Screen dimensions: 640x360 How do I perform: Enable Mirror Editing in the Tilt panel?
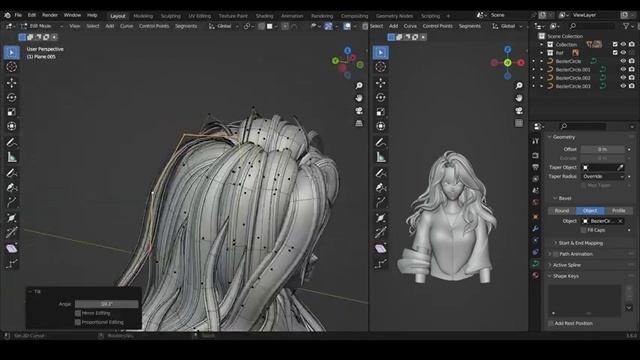[78, 313]
